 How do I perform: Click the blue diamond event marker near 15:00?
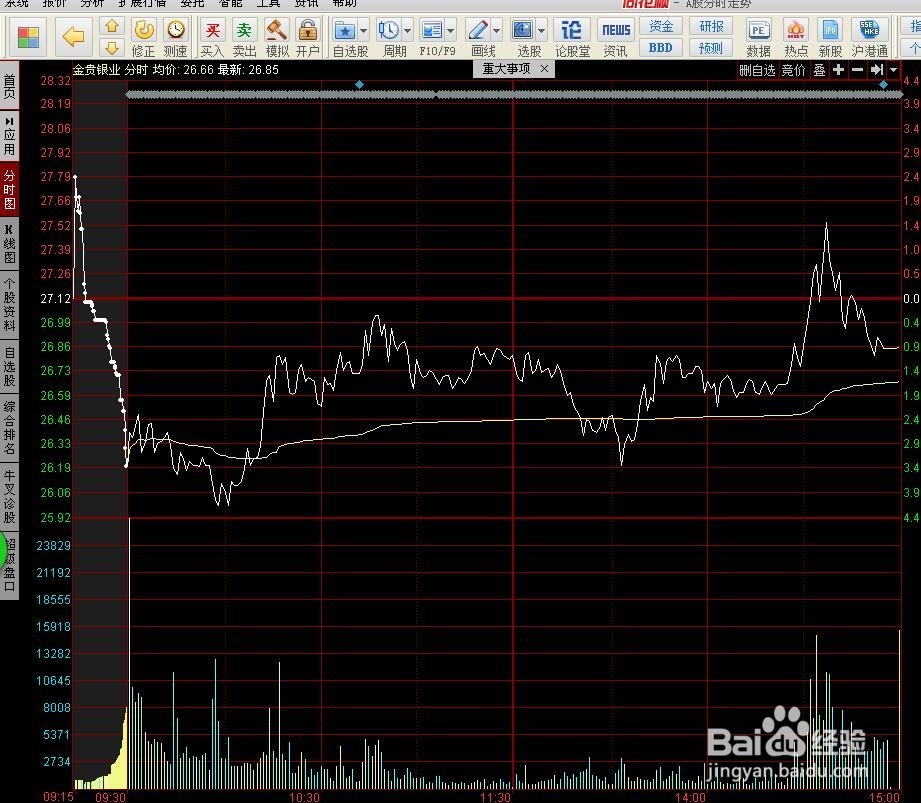coord(883,85)
